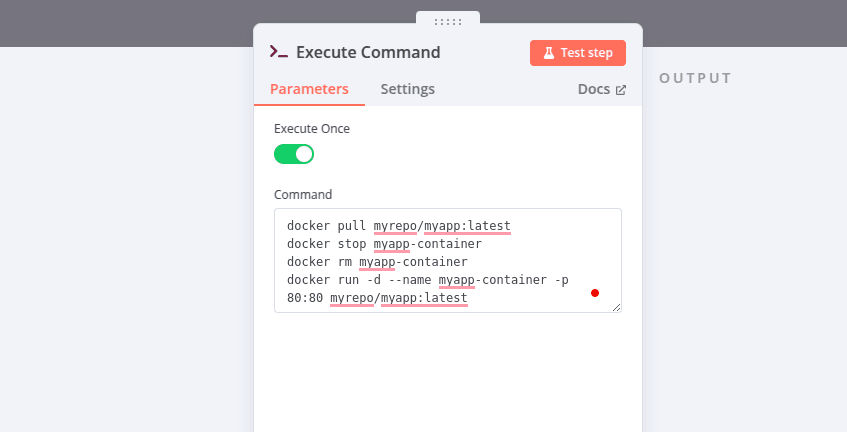Click the Execute Once label

pyautogui.click(x=312, y=129)
